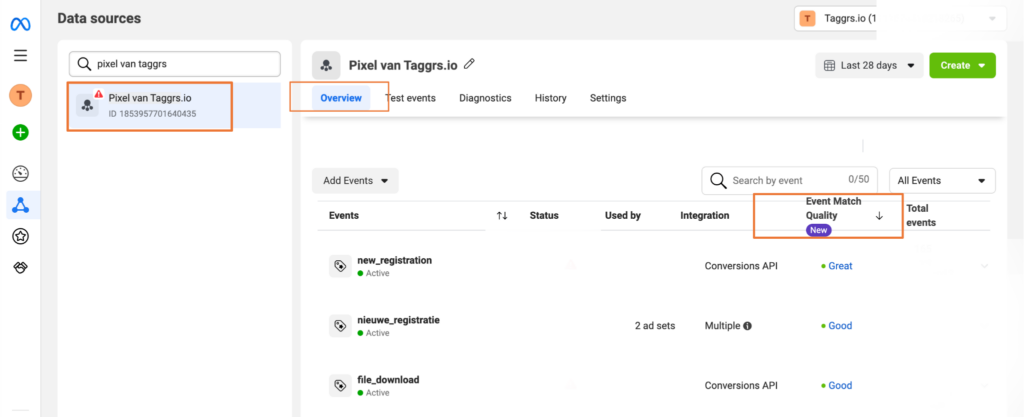Click the info icon next to Multiple

[747, 326]
